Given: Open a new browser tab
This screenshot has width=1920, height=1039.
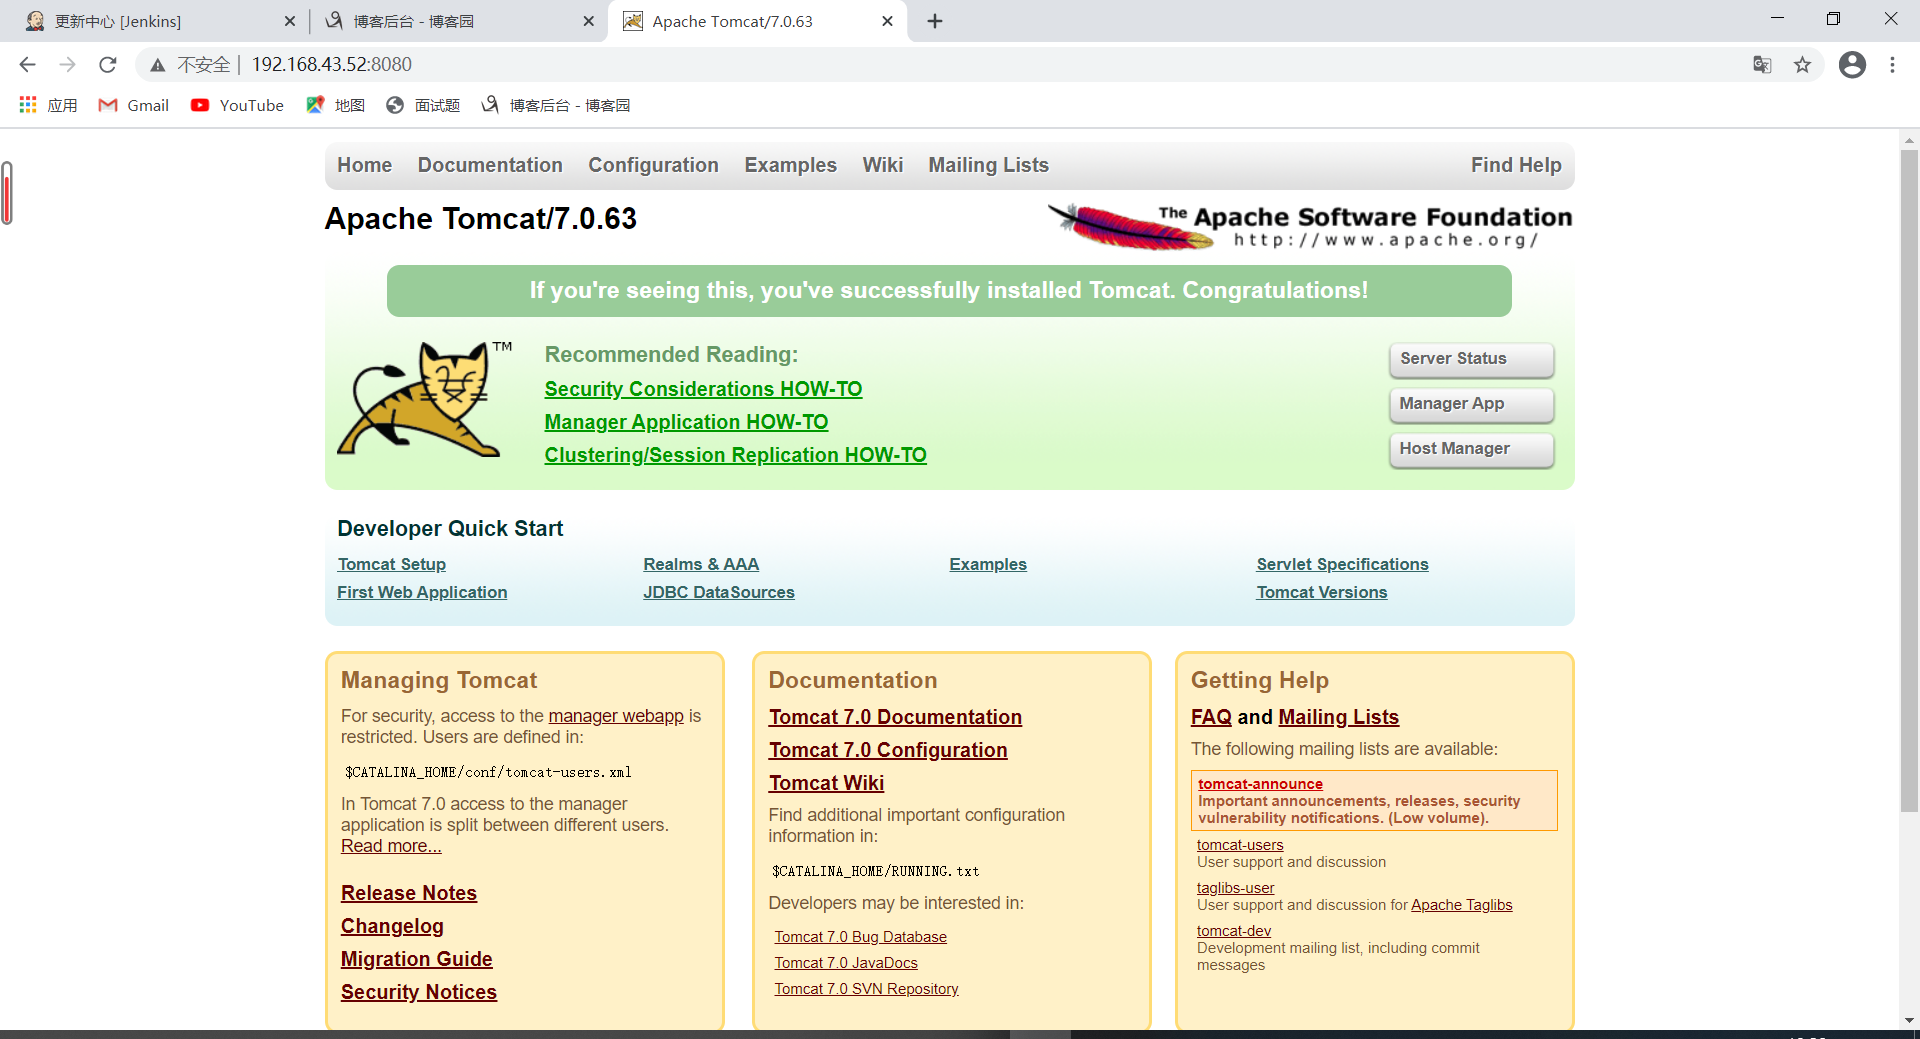Looking at the screenshot, I should 935,21.
